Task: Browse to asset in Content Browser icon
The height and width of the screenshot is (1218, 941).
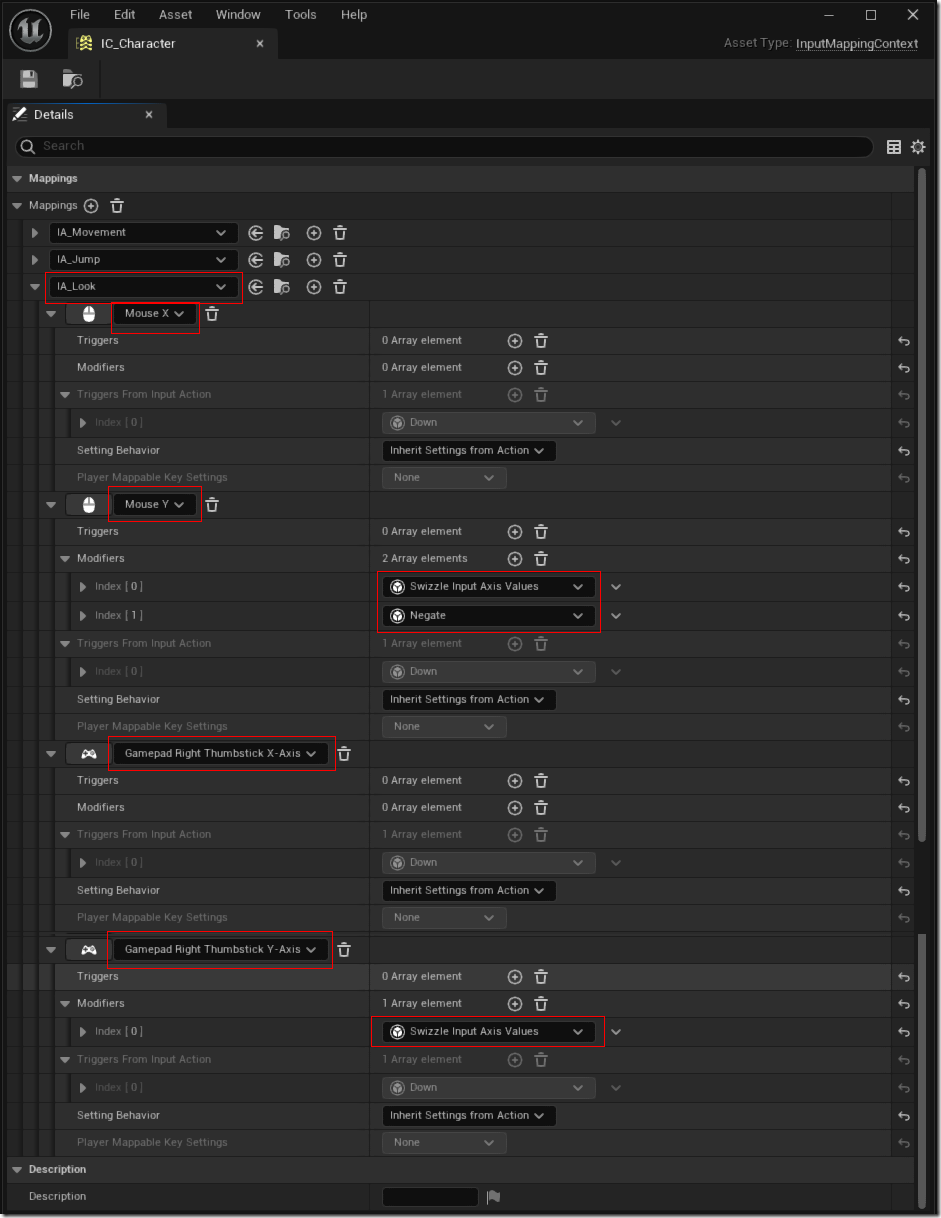Action: [x=72, y=79]
